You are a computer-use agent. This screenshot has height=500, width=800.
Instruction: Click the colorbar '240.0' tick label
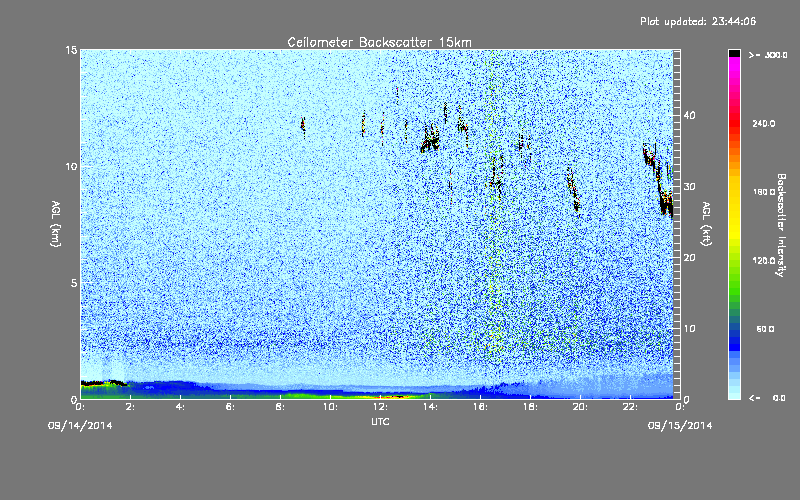(x=764, y=124)
